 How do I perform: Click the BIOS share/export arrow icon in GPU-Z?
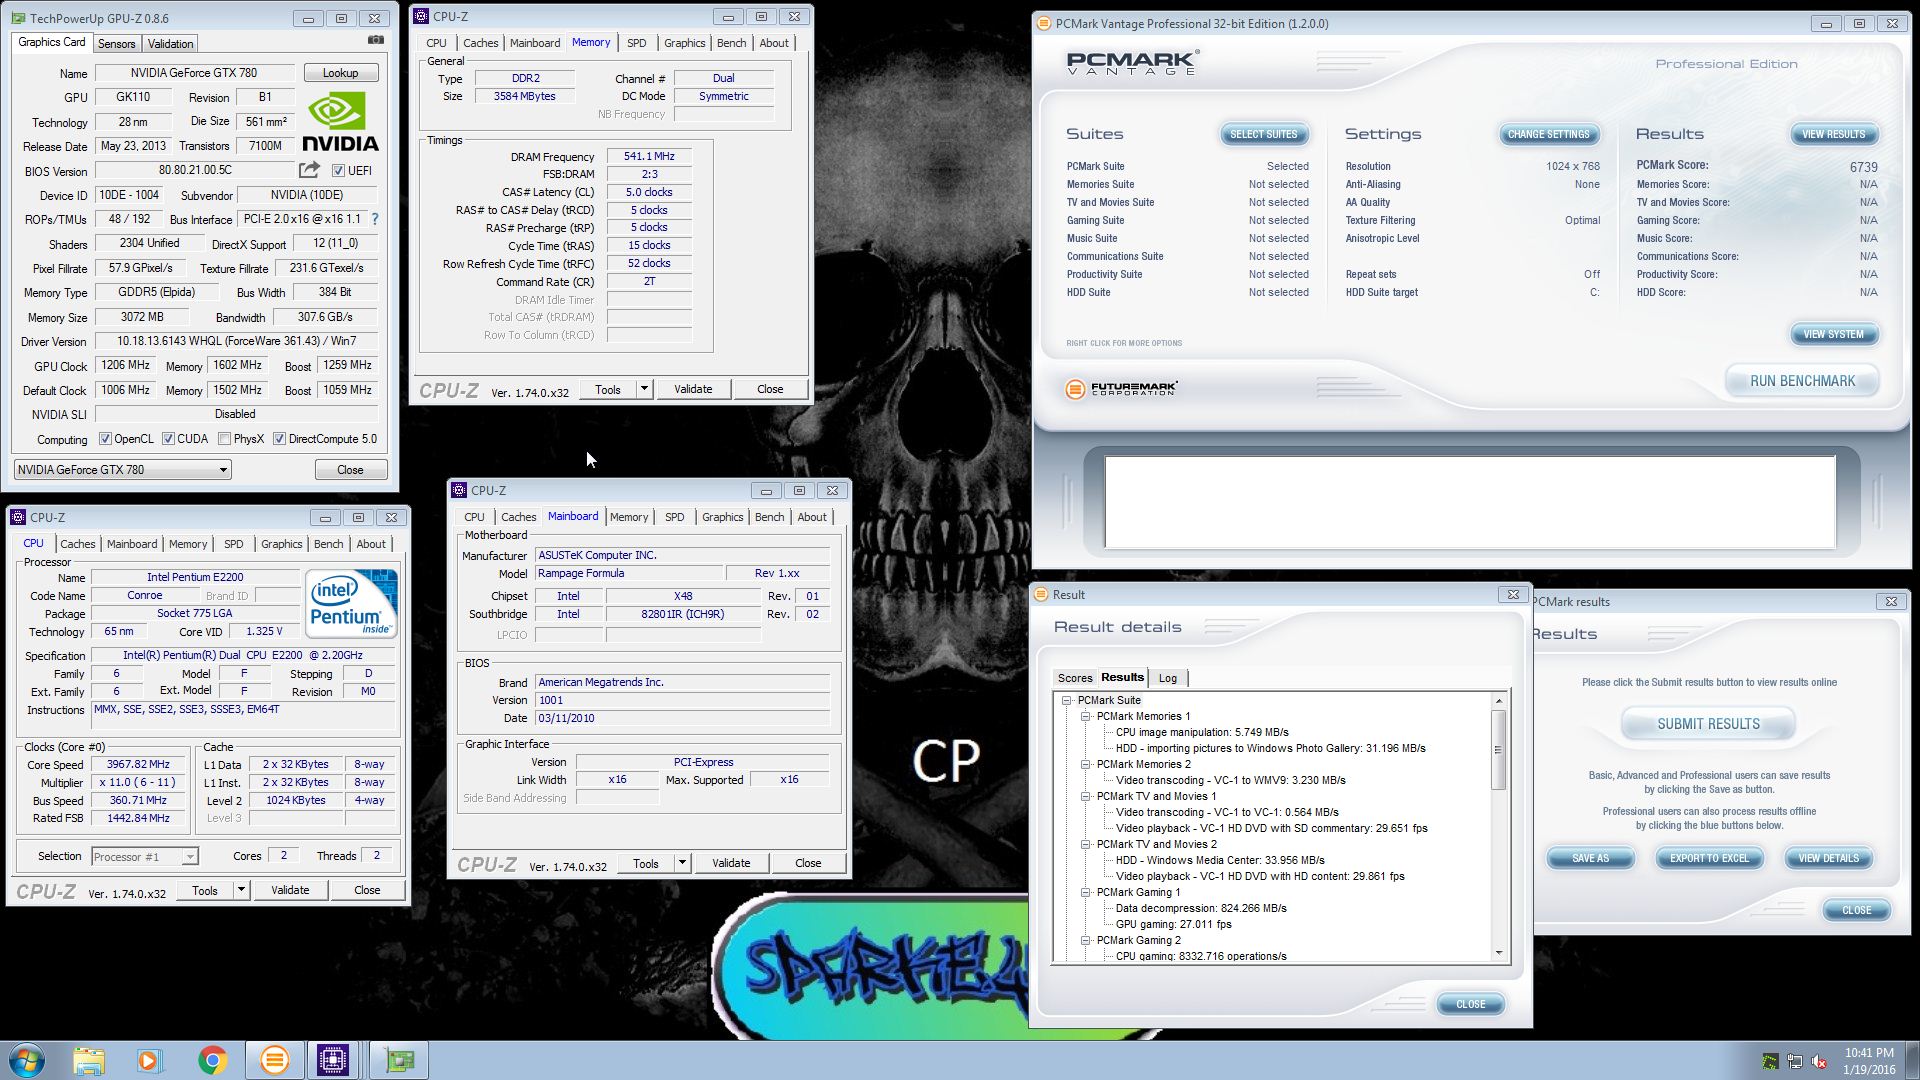point(310,170)
